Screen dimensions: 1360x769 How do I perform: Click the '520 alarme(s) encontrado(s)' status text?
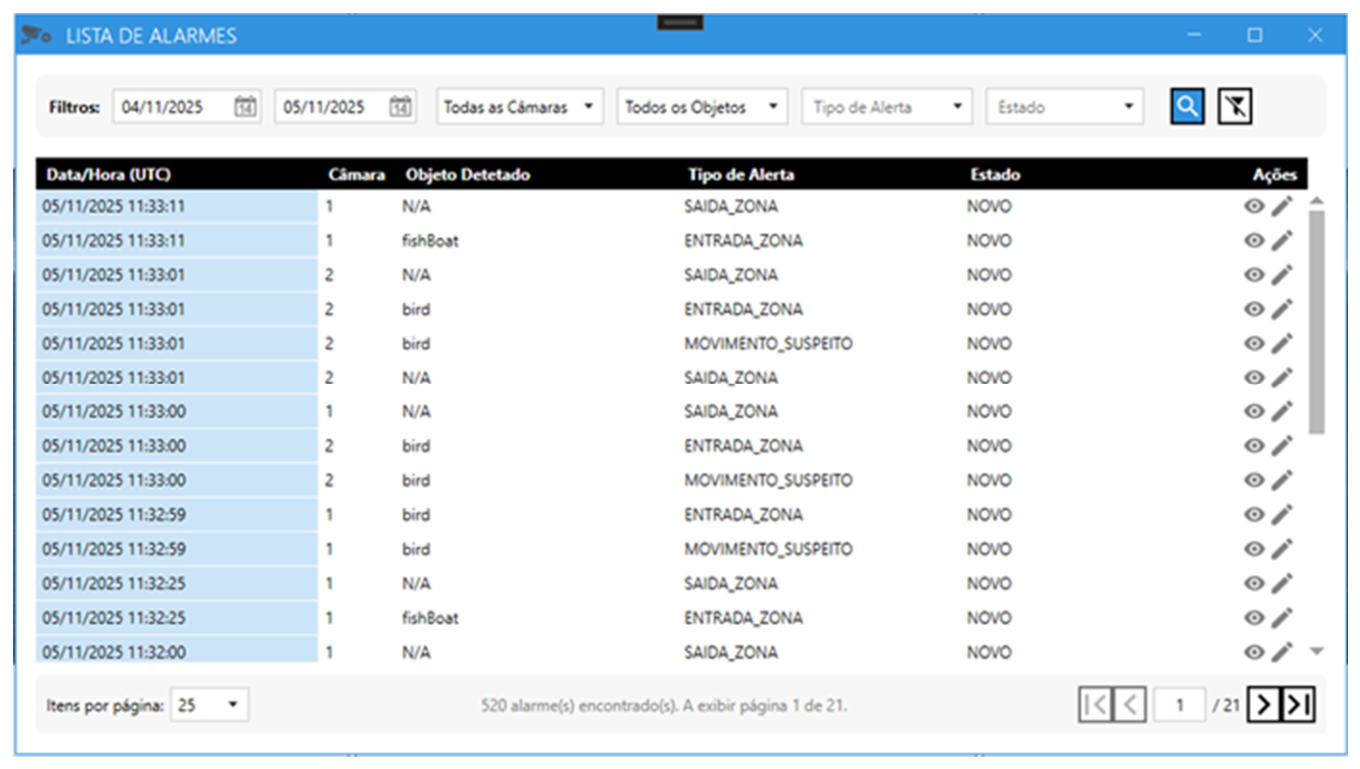coord(664,705)
